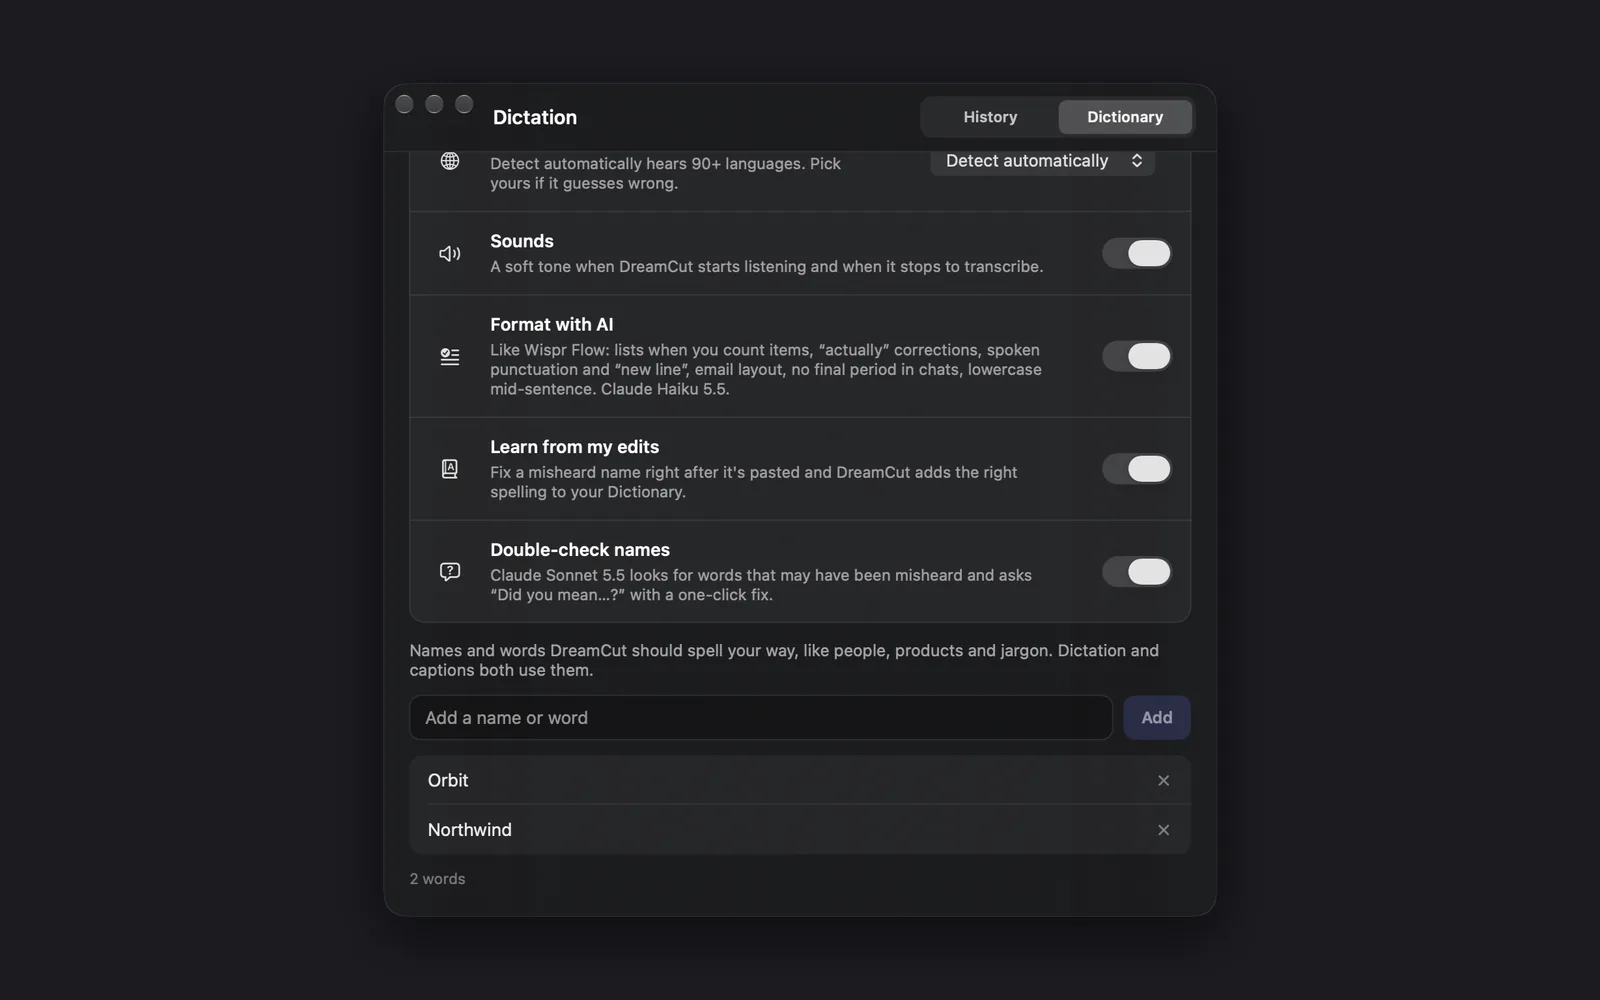Switch to the History tab
This screenshot has height=1000, width=1600.
(x=990, y=117)
